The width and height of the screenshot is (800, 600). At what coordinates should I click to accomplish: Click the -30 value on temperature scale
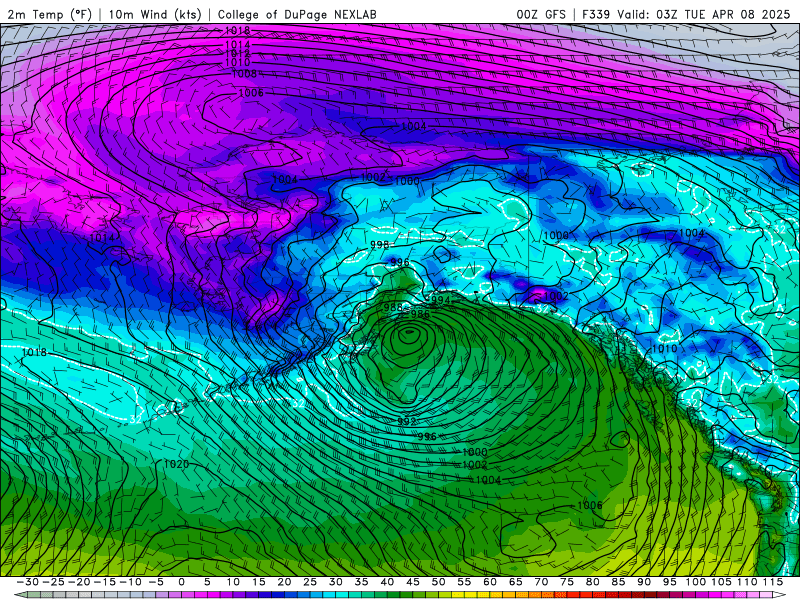coord(28,582)
